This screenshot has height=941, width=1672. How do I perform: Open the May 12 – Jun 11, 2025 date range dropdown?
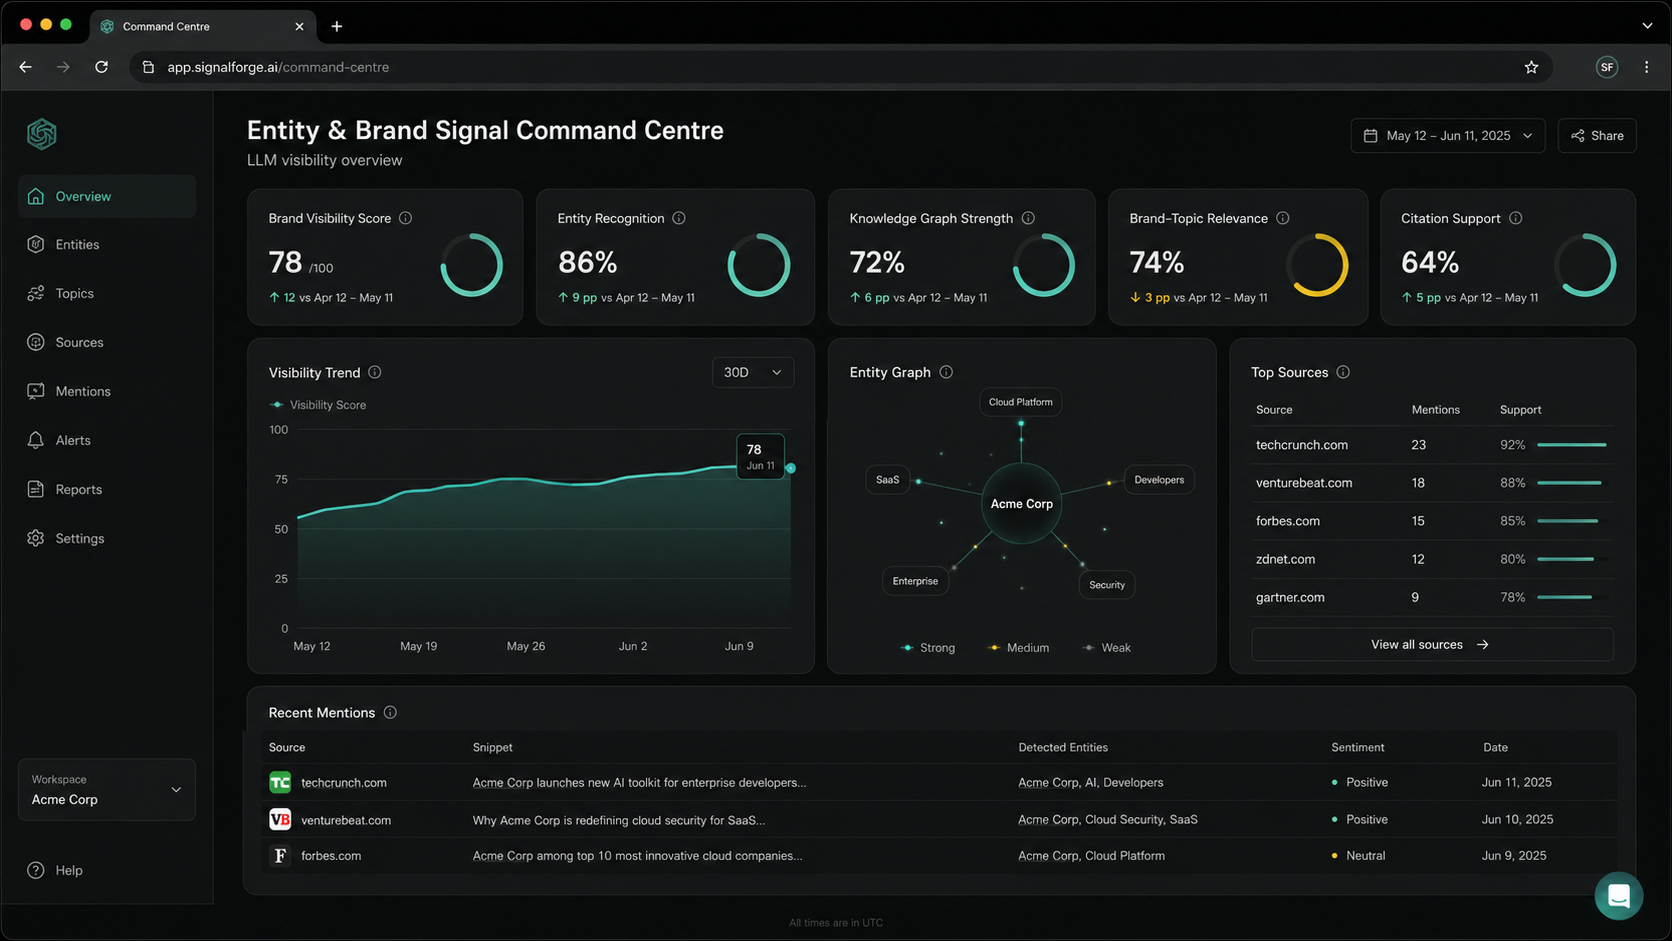pos(1447,136)
